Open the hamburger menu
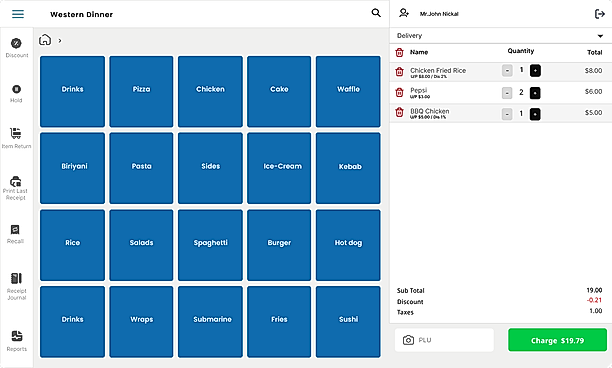 [18, 14]
